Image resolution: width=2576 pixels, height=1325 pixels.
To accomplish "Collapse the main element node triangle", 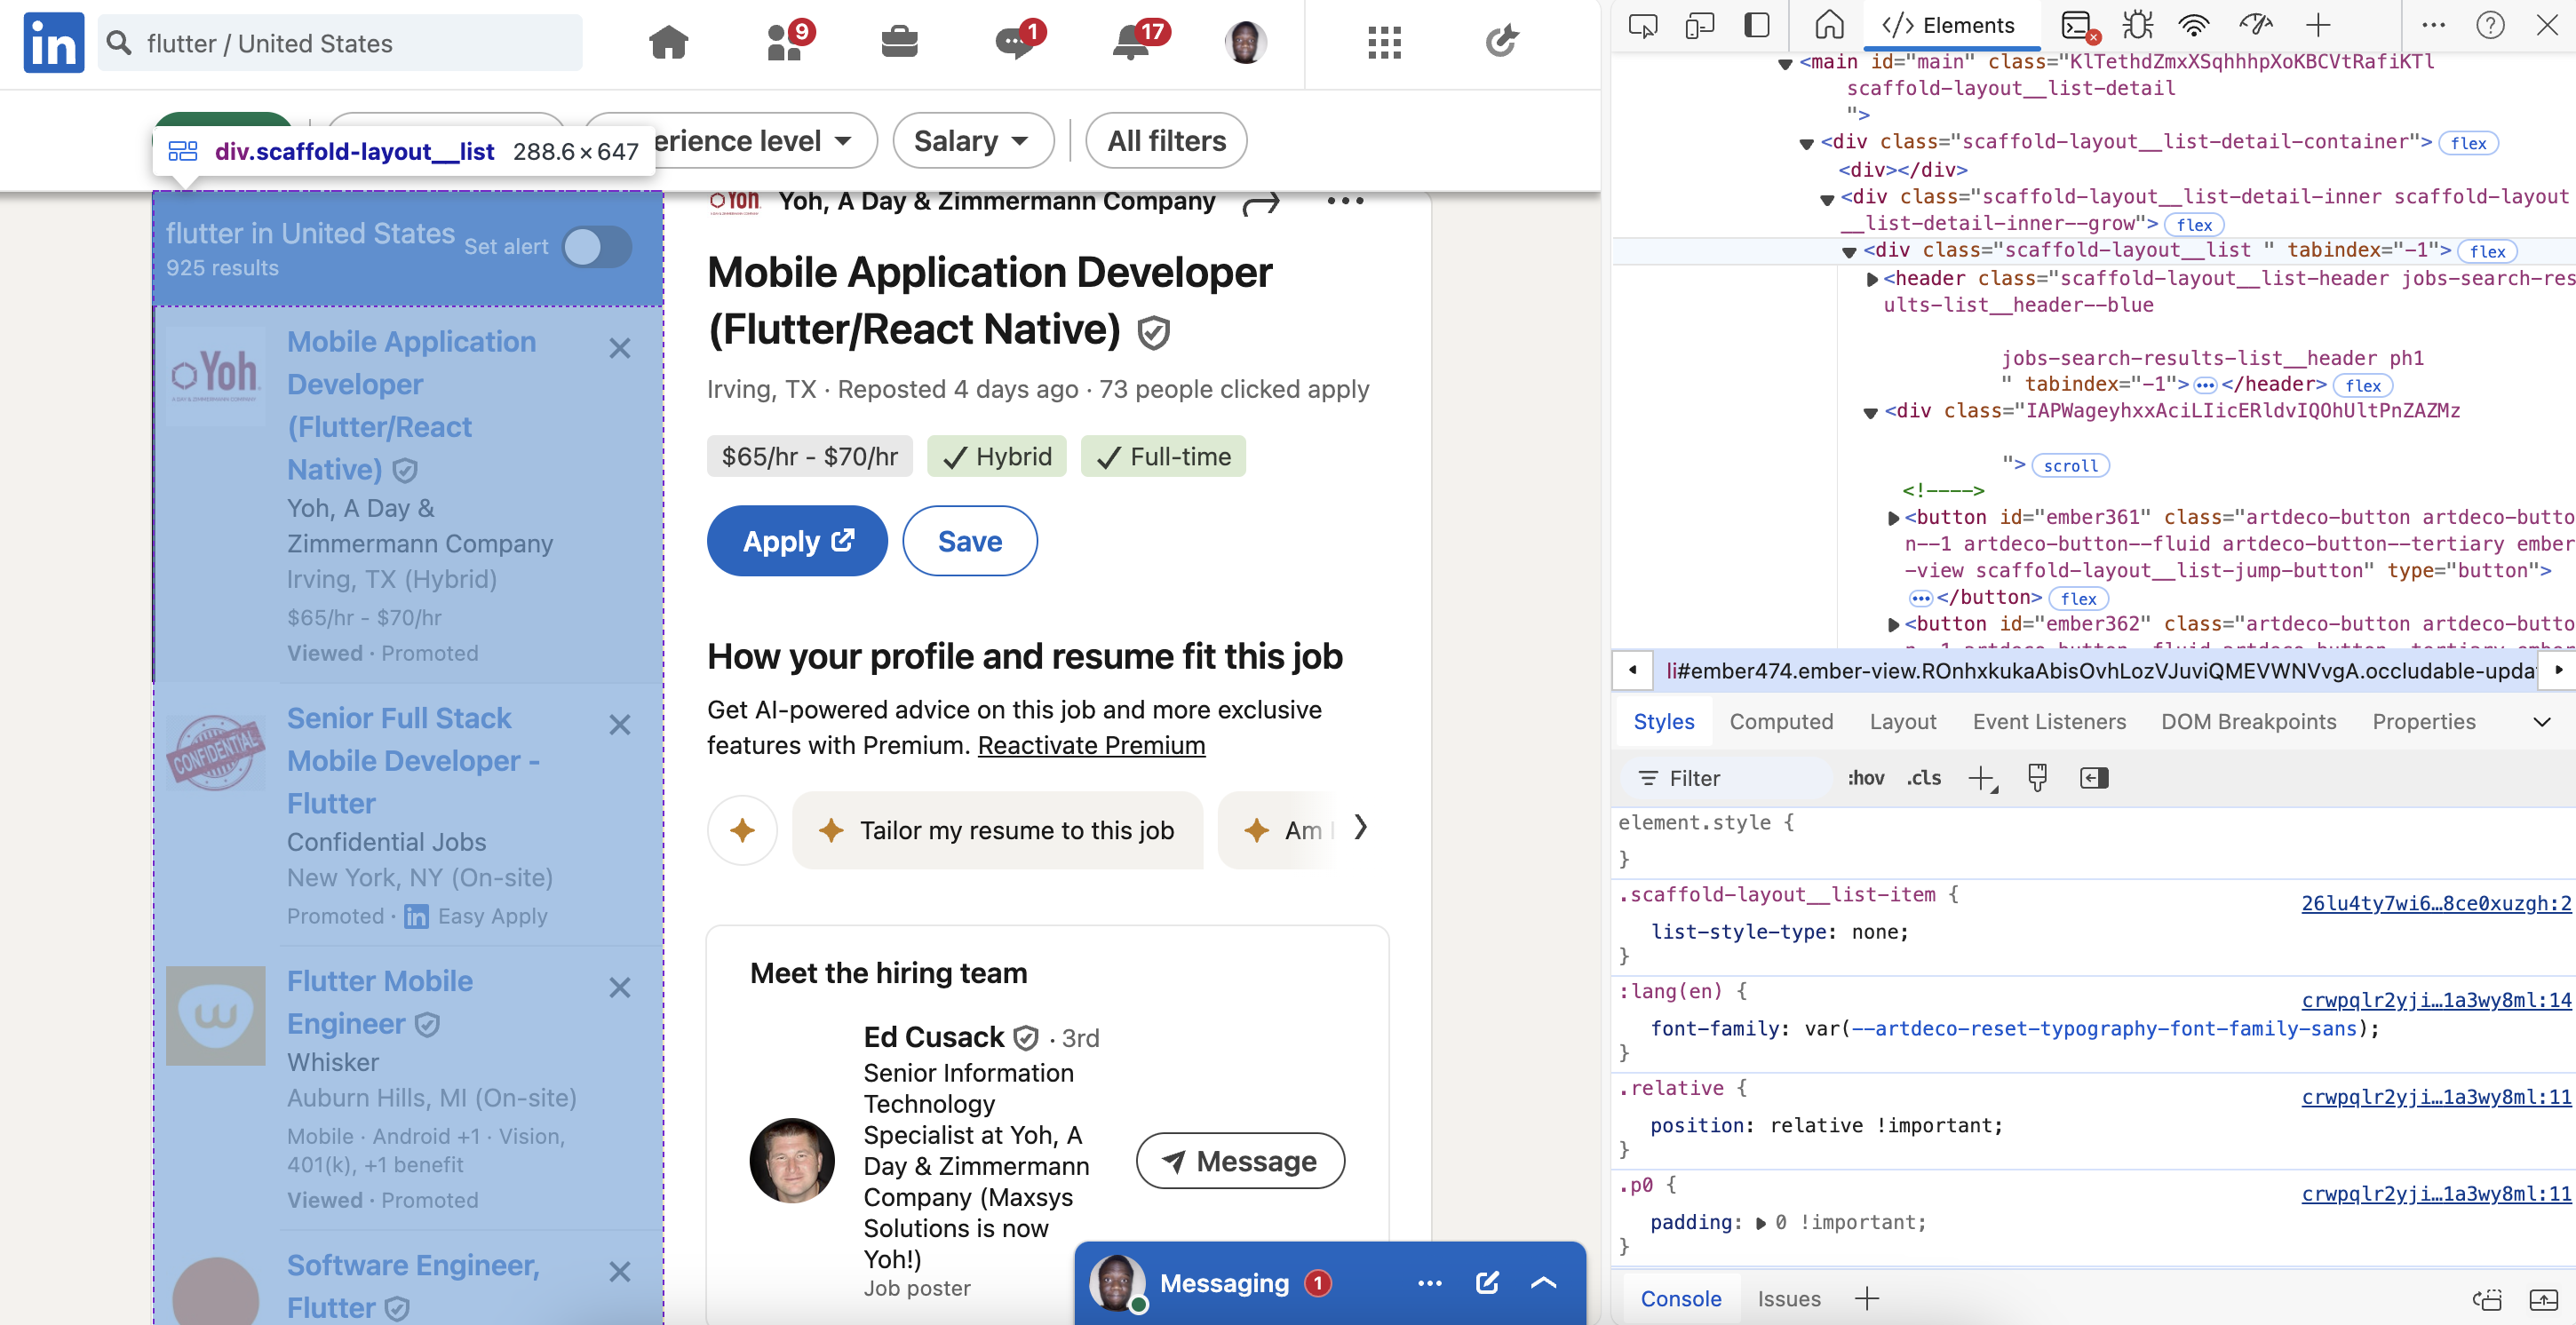I will pos(1786,64).
